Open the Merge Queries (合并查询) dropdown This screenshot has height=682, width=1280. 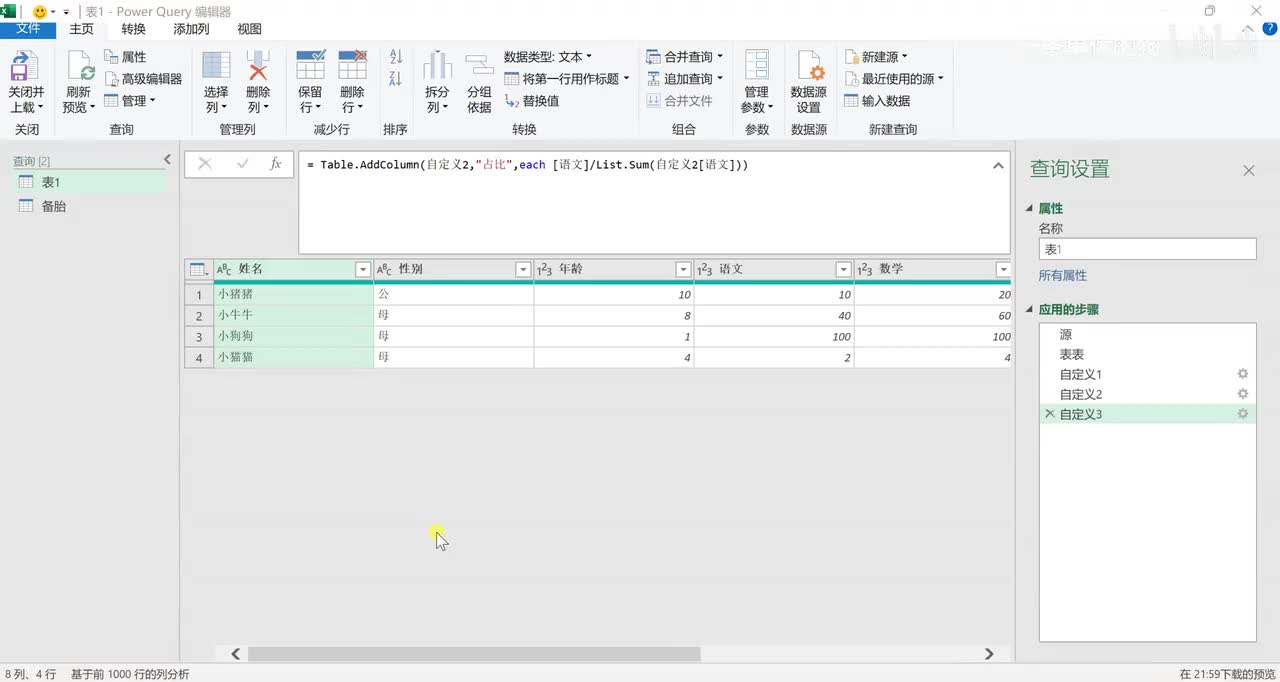pyautogui.click(x=685, y=57)
